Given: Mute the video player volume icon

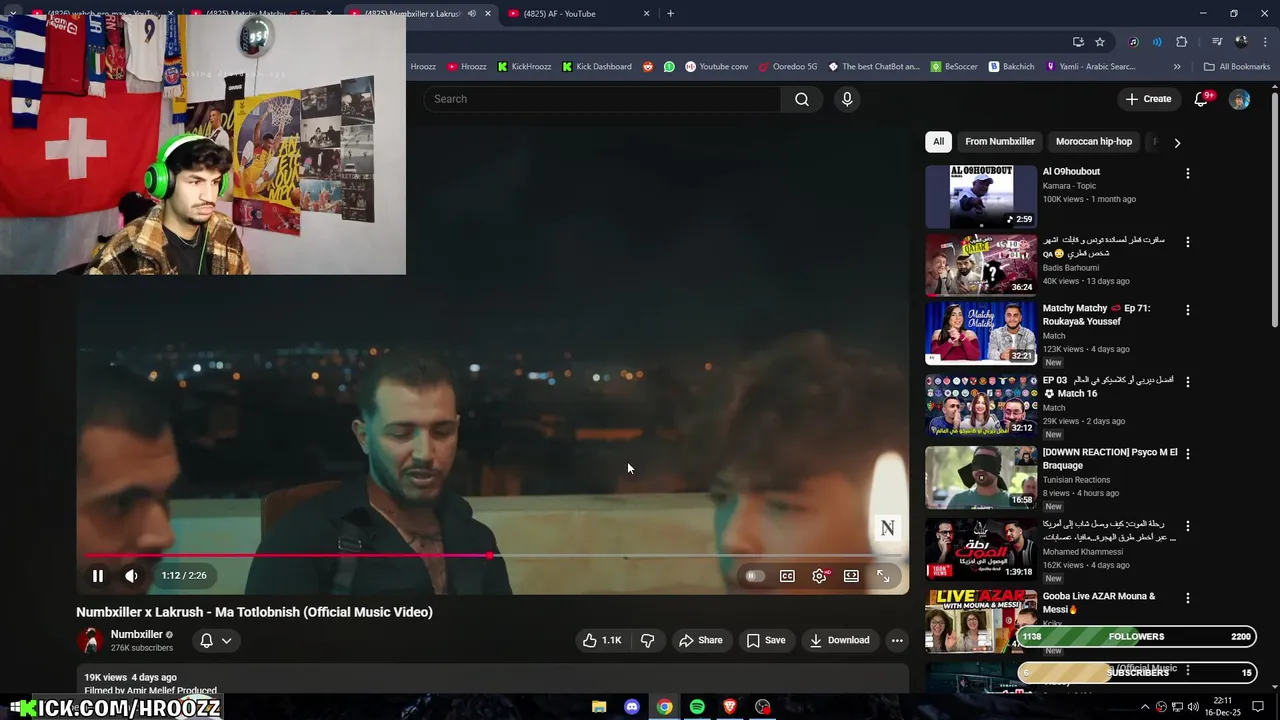Looking at the screenshot, I should point(131,576).
